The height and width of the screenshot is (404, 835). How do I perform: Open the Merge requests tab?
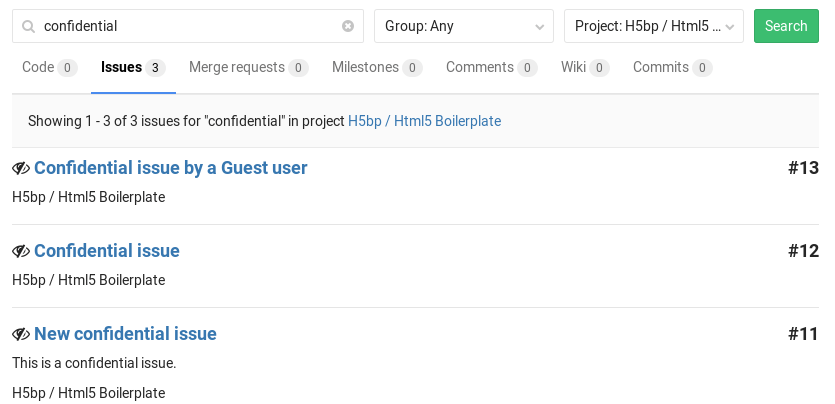click(x=247, y=68)
